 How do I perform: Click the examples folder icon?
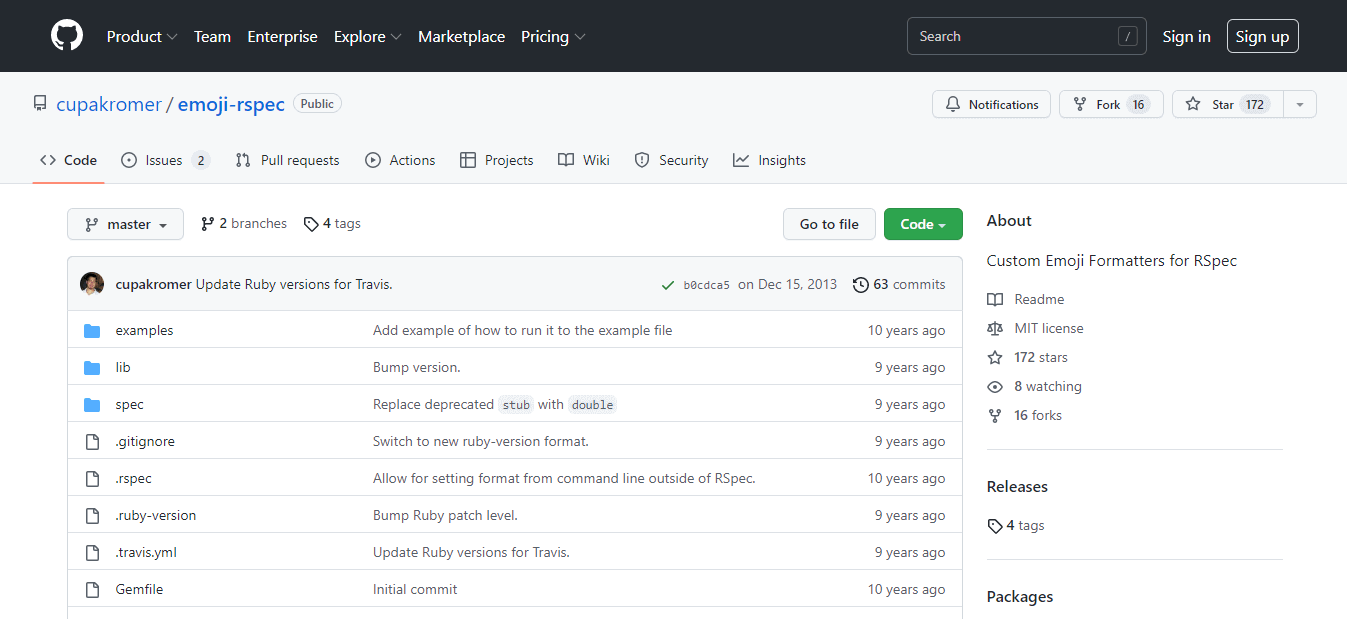[92, 331]
